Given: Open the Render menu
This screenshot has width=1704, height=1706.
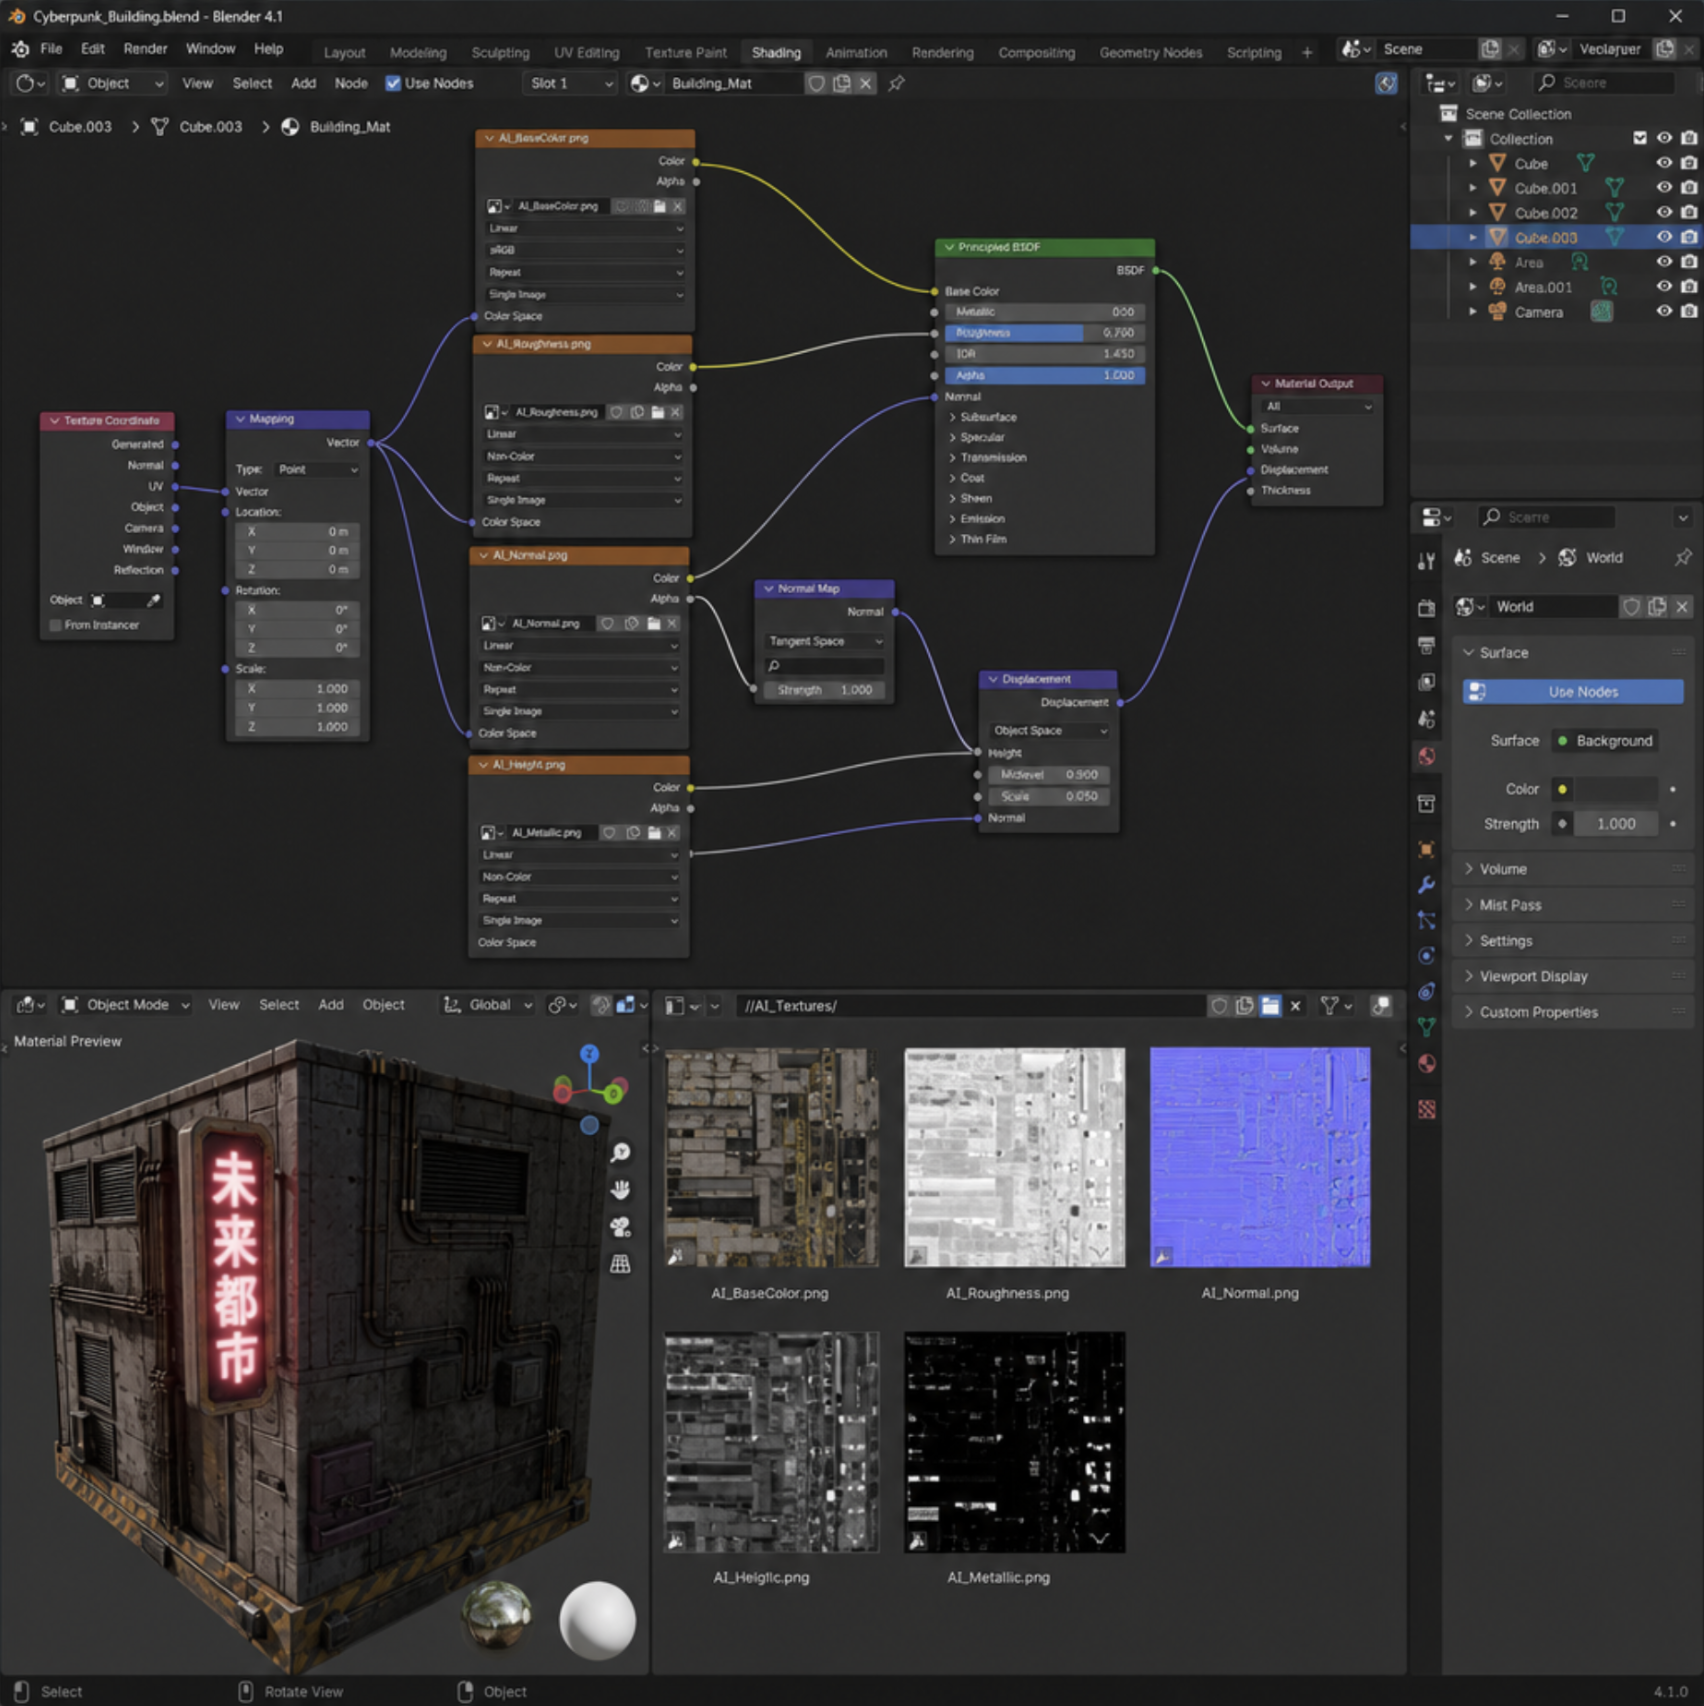Looking at the screenshot, I should coord(145,48).
